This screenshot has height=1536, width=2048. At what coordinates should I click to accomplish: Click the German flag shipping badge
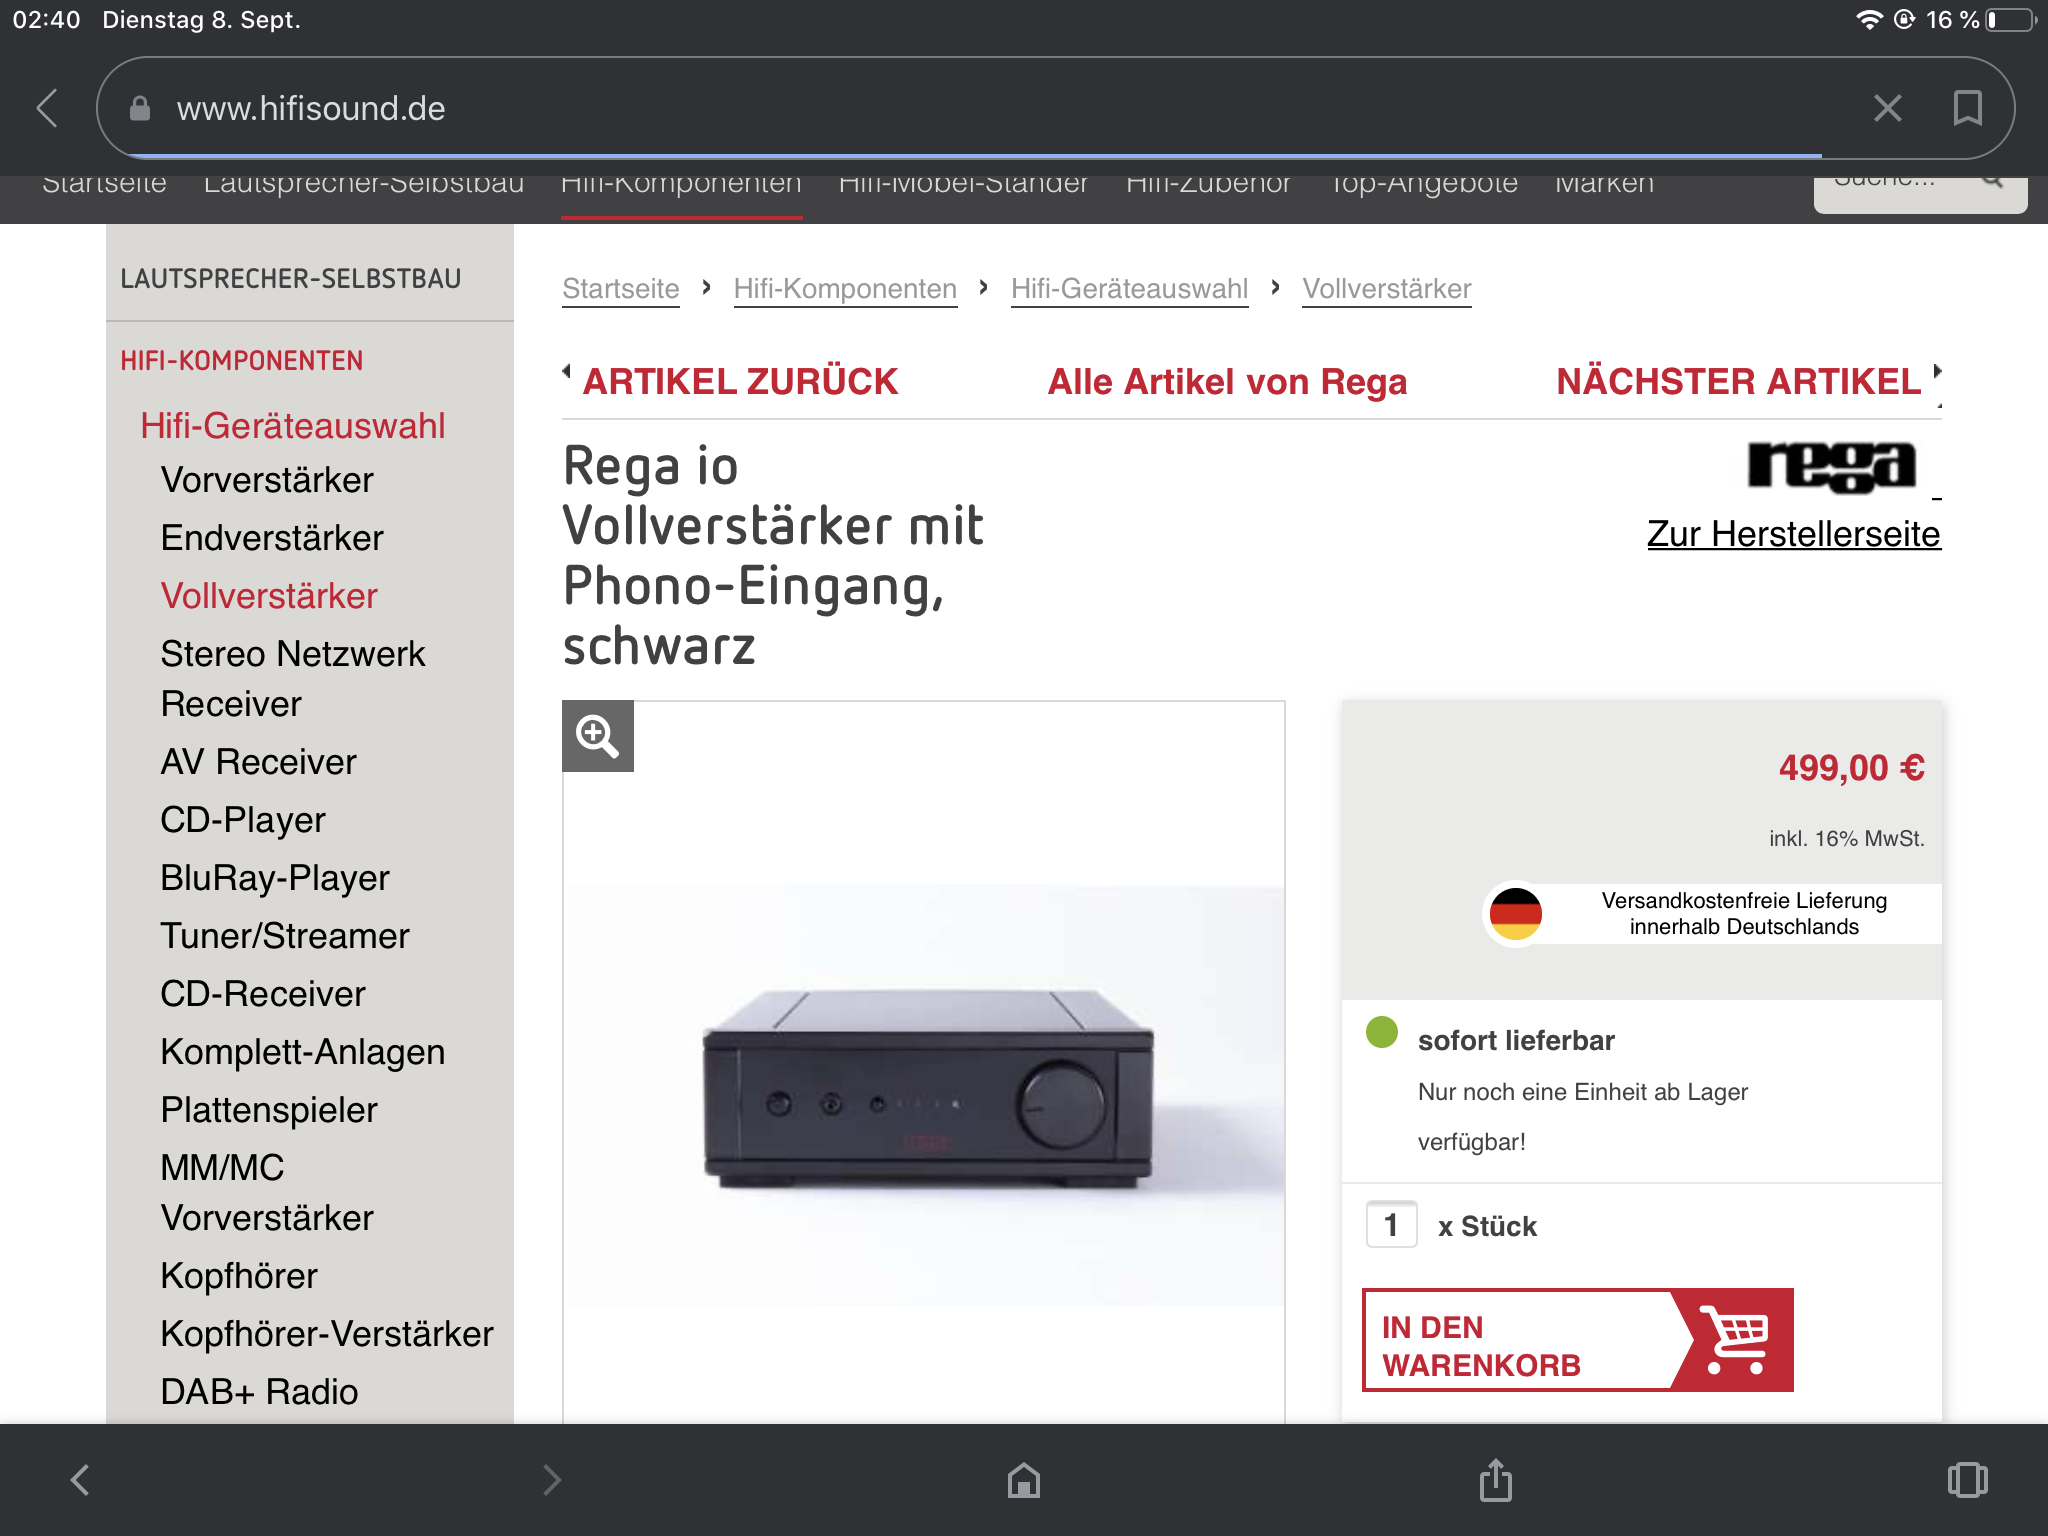[x=1516, y=914]
